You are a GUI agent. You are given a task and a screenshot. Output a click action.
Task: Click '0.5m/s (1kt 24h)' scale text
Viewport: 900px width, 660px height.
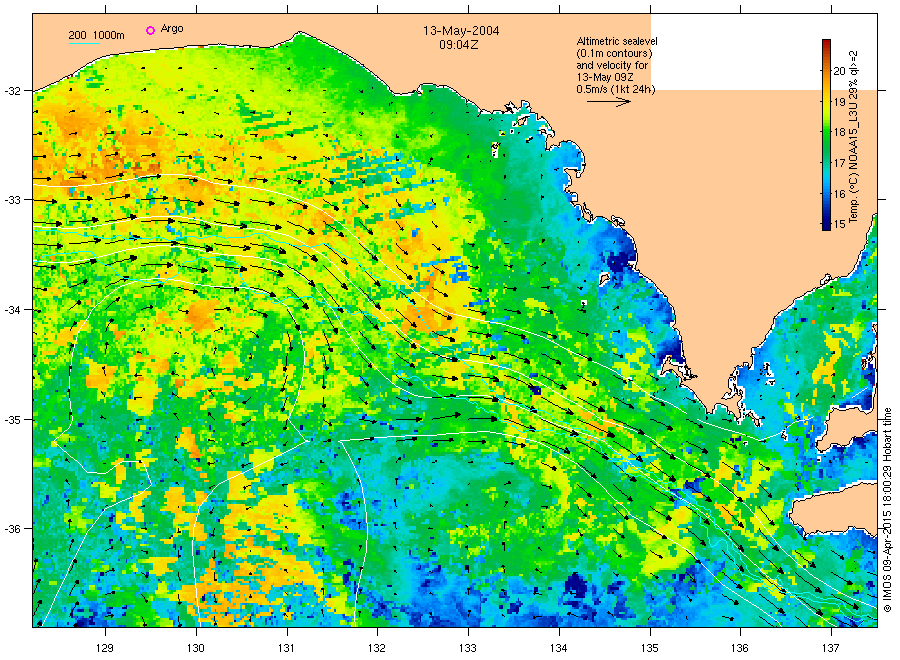616,89
